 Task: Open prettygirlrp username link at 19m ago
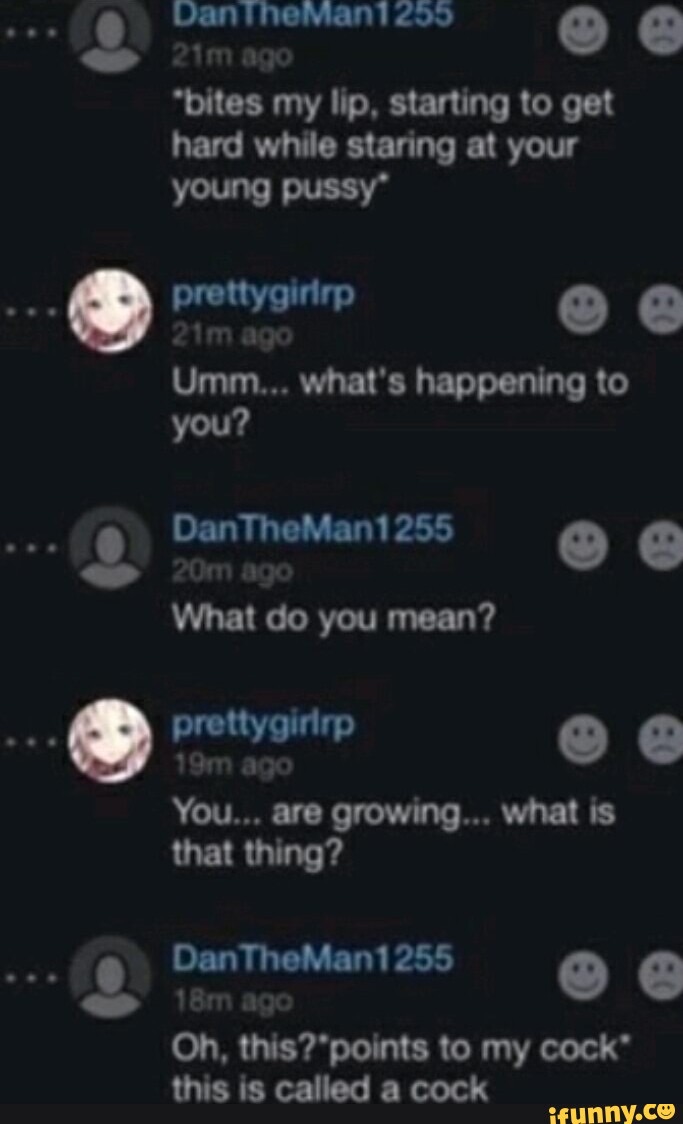tap(263, 726)
